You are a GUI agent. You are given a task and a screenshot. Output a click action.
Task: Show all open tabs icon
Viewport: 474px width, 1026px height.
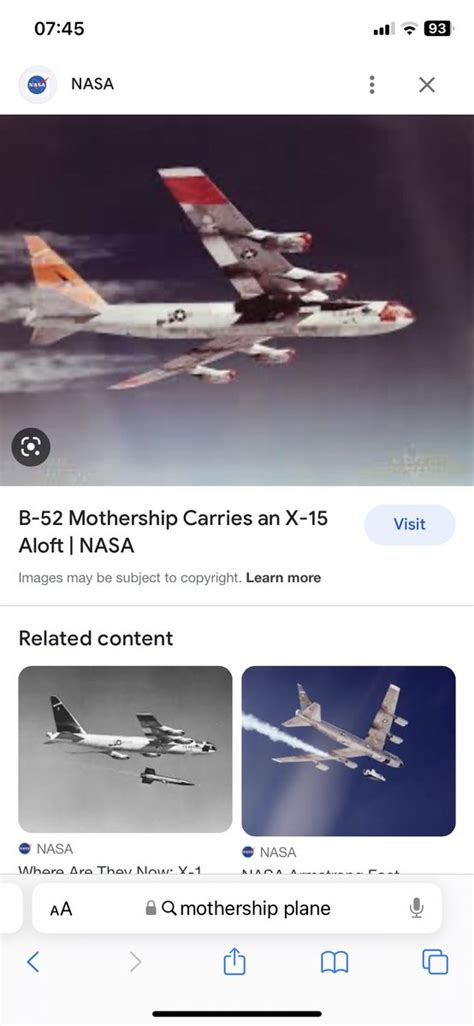(x=435, y=962)
